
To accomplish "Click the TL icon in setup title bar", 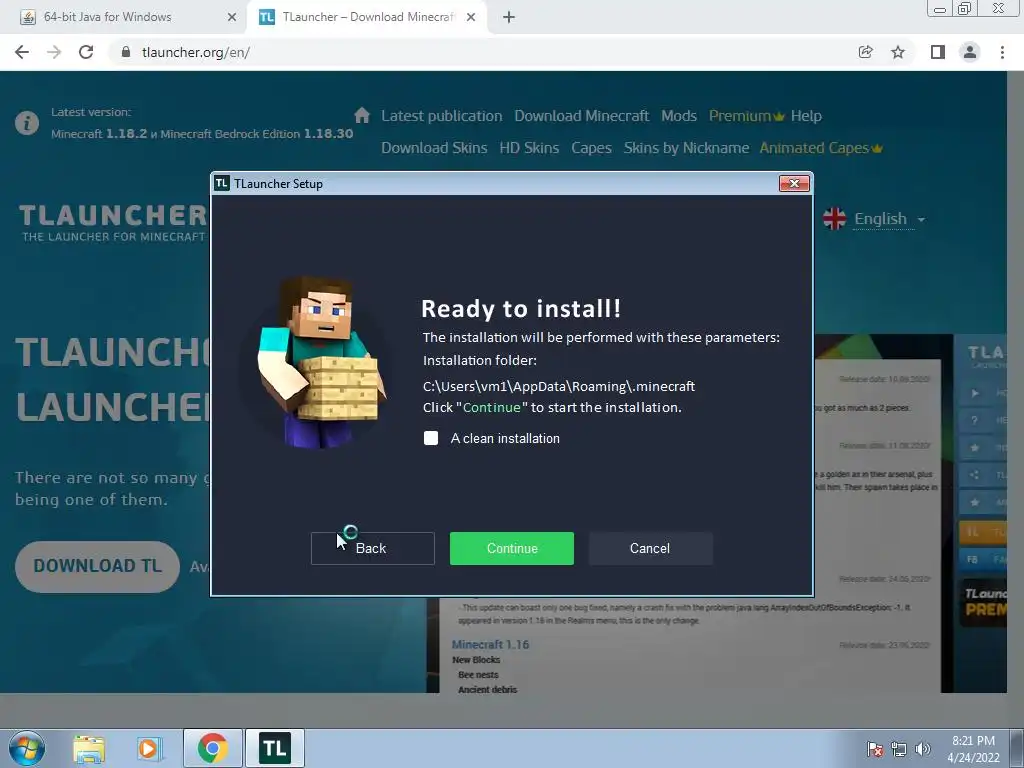I will point(222,184).
